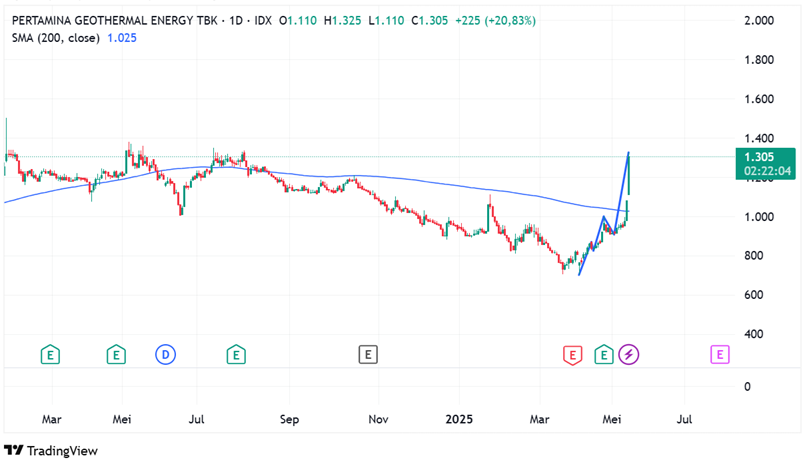Open the gray E marker near November
This screenshot has width=806, height=463.
click(368, 355)
